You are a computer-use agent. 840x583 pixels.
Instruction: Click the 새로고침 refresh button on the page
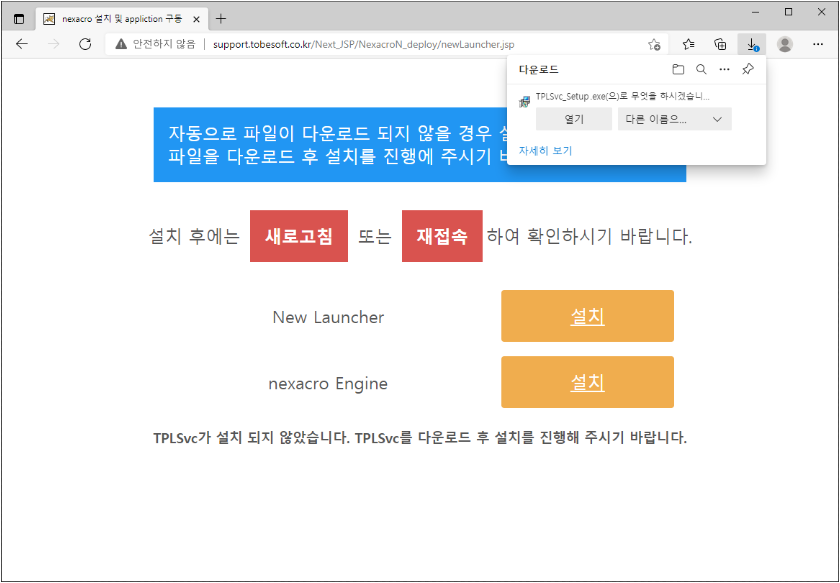click(298, 236)
